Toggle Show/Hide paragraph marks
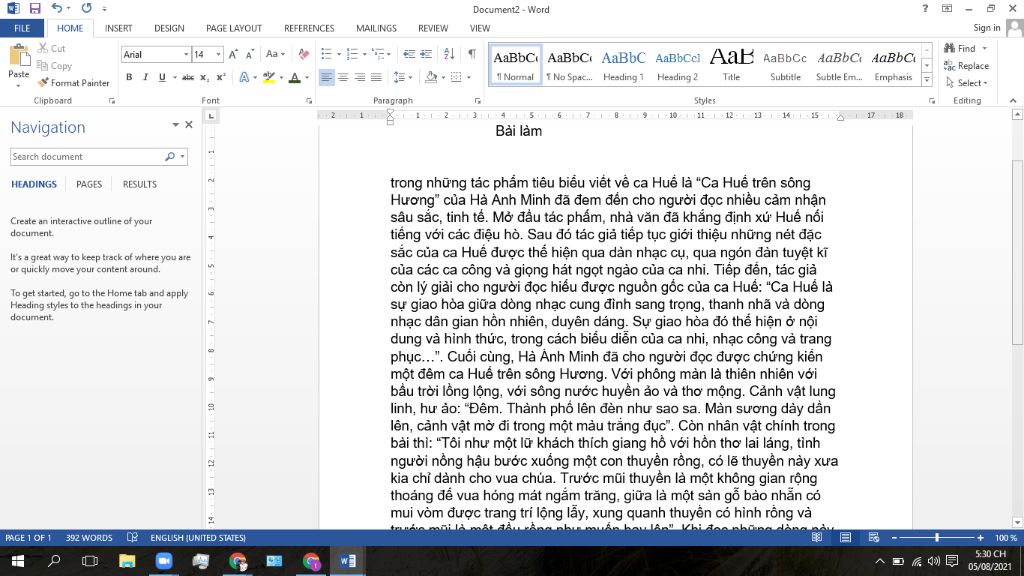 472,54
